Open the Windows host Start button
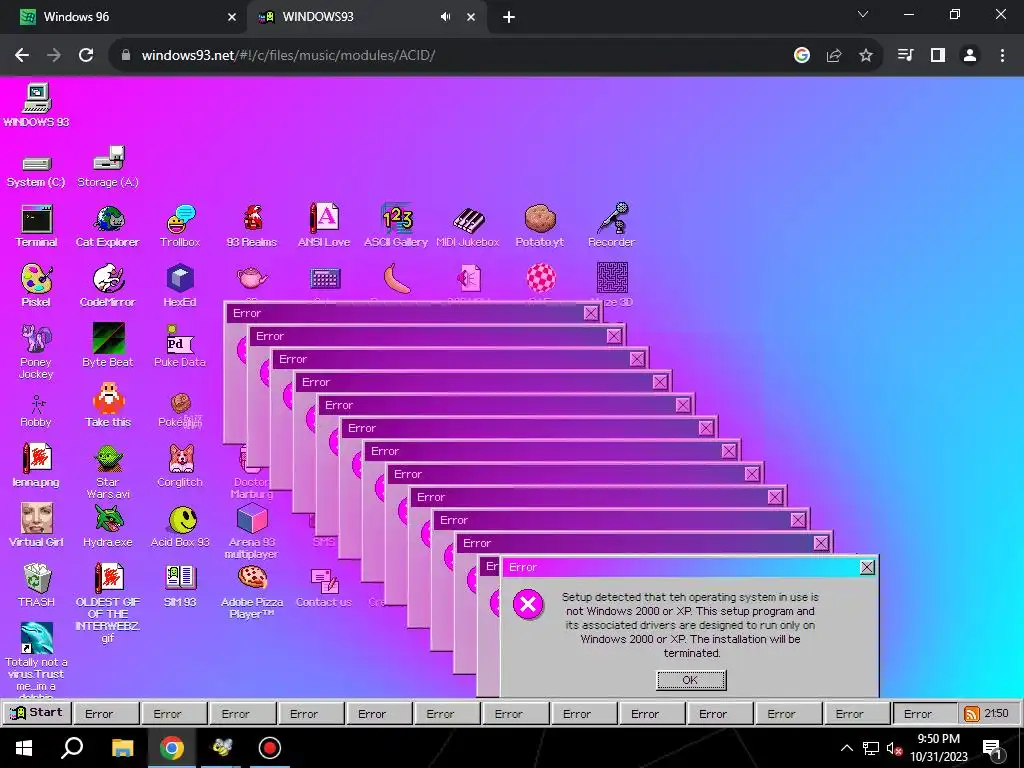Image resolution: width=1024 pixels, height=768 pixels. (24, 748)
